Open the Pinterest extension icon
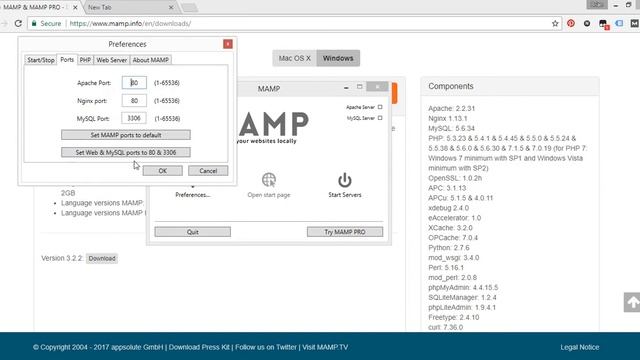The width and height of the screenshot is (640, 360). pyautogui.click(x=571, y=24)
